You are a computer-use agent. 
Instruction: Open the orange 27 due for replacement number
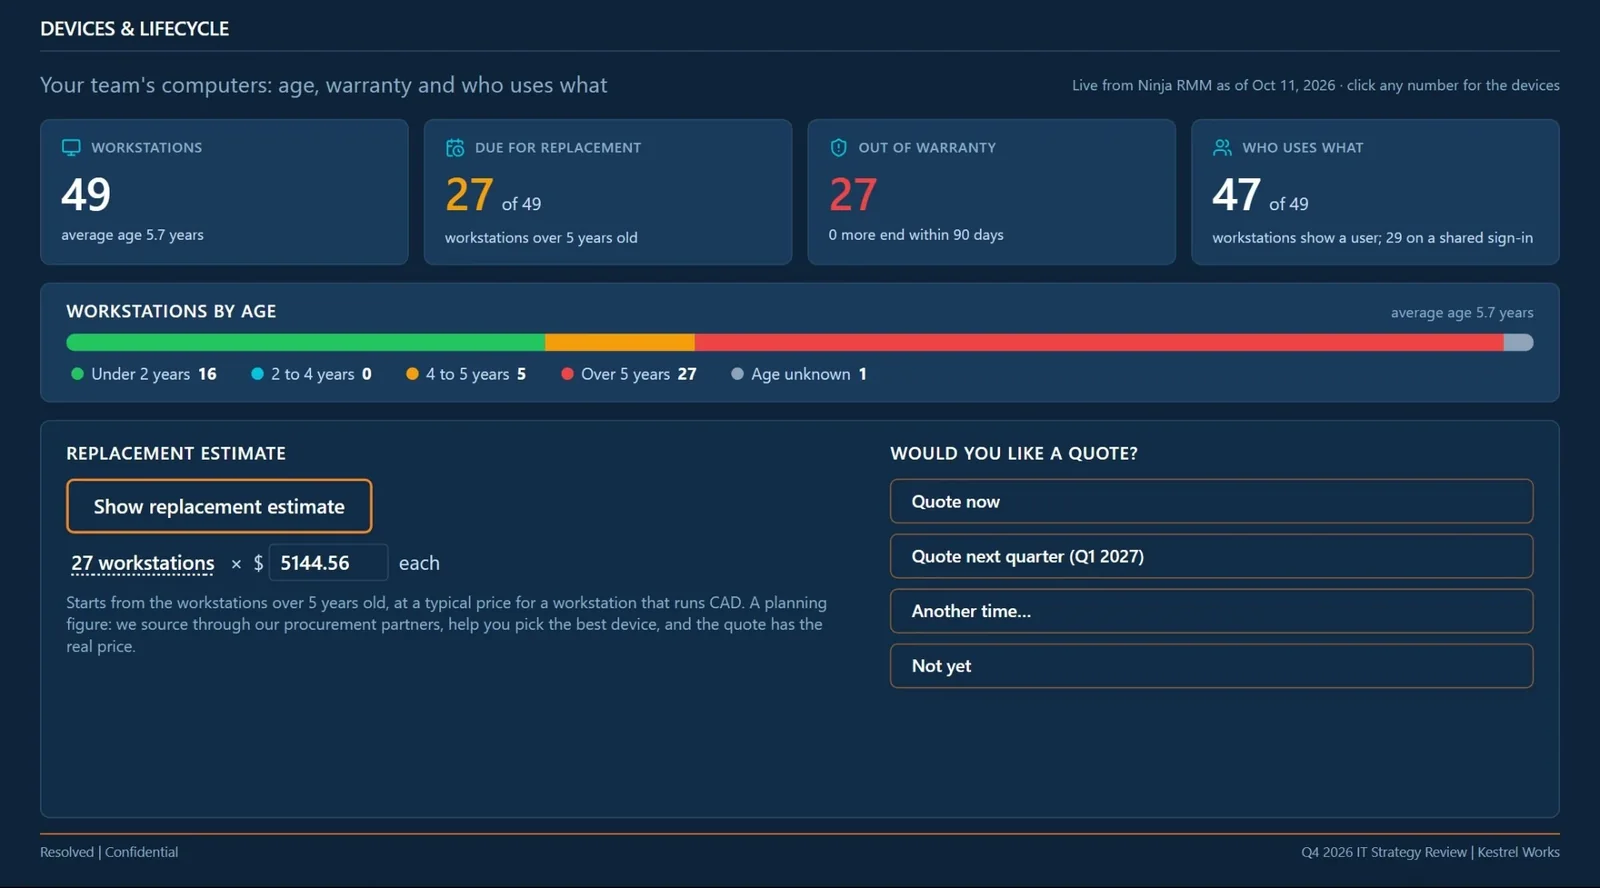(x=469, y=194)
